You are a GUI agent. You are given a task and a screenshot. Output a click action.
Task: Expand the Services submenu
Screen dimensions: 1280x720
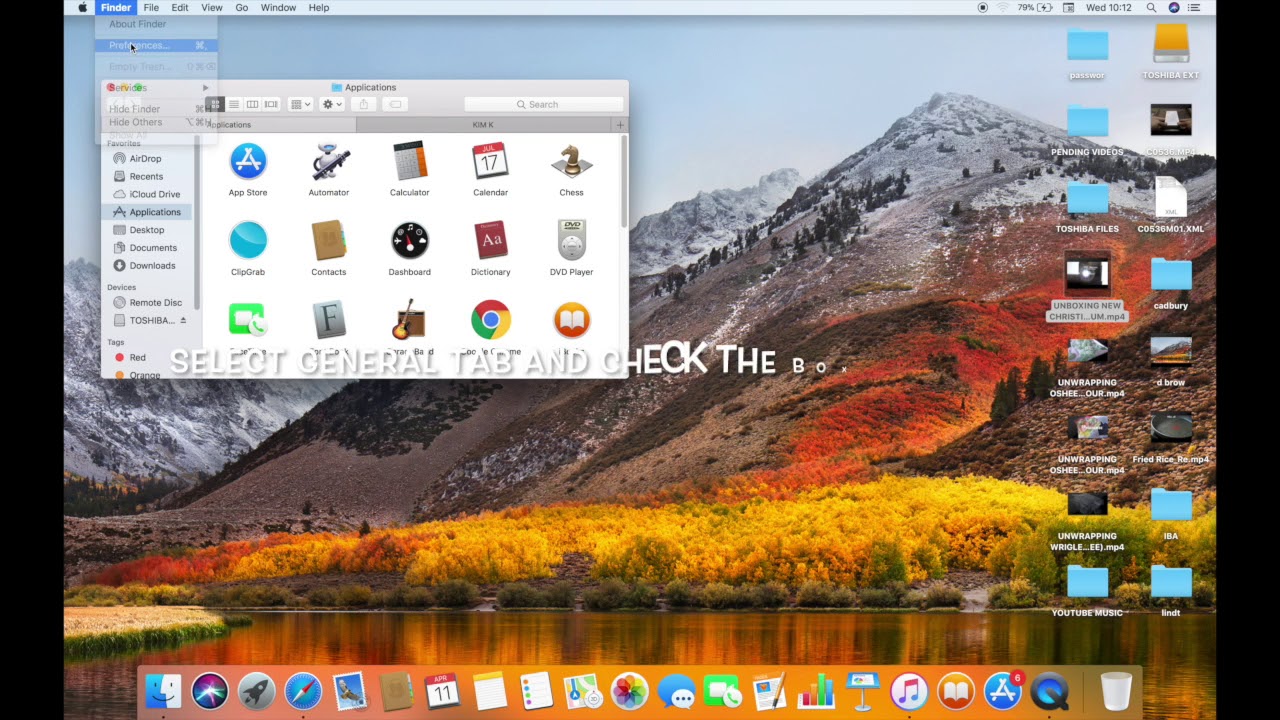[126, 87]
